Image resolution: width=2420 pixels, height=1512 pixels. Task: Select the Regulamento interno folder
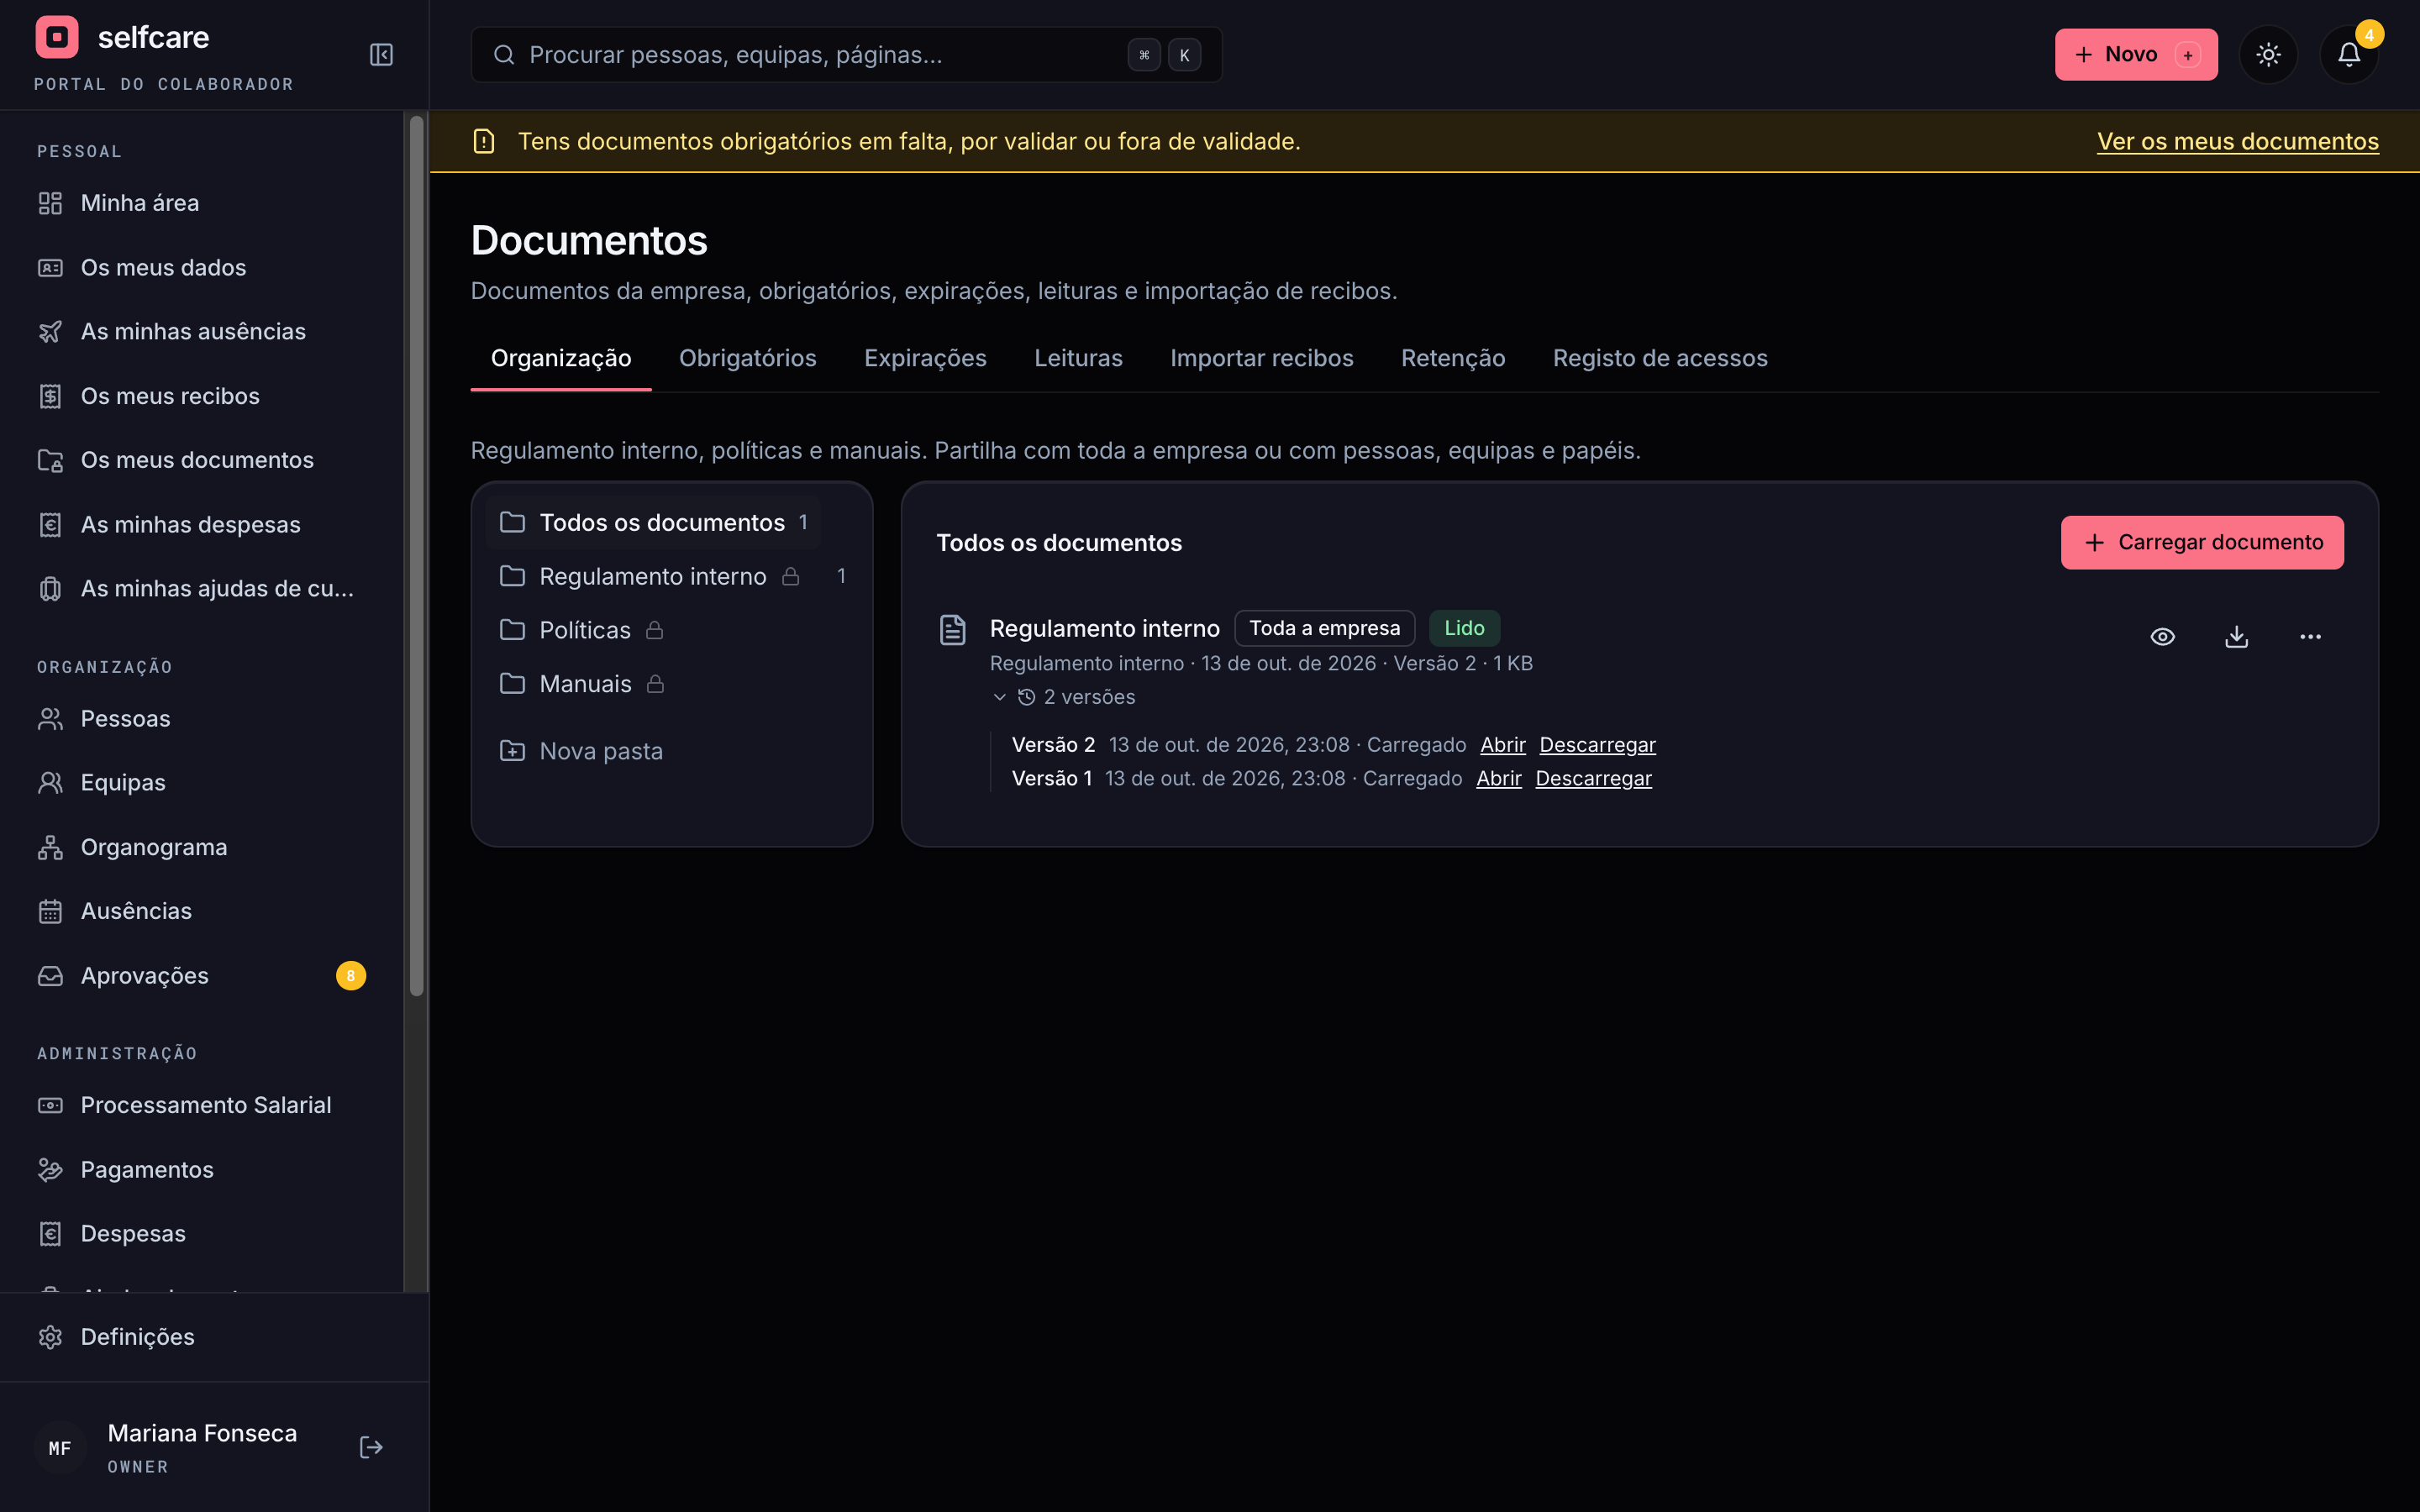(x=672, y=576)
